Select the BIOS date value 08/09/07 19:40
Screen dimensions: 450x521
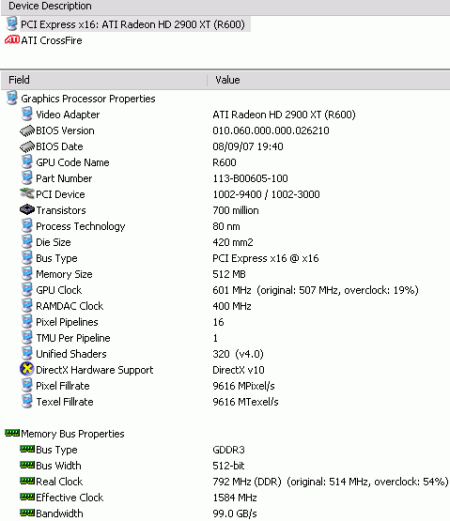coord(248,147)
